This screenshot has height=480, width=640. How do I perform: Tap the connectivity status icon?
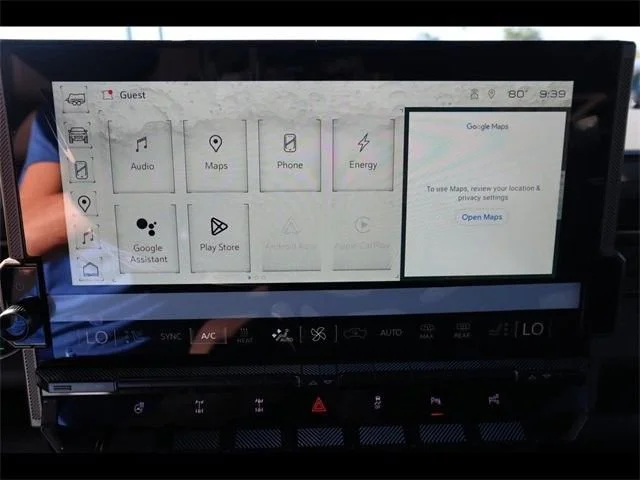pos(474,94)
